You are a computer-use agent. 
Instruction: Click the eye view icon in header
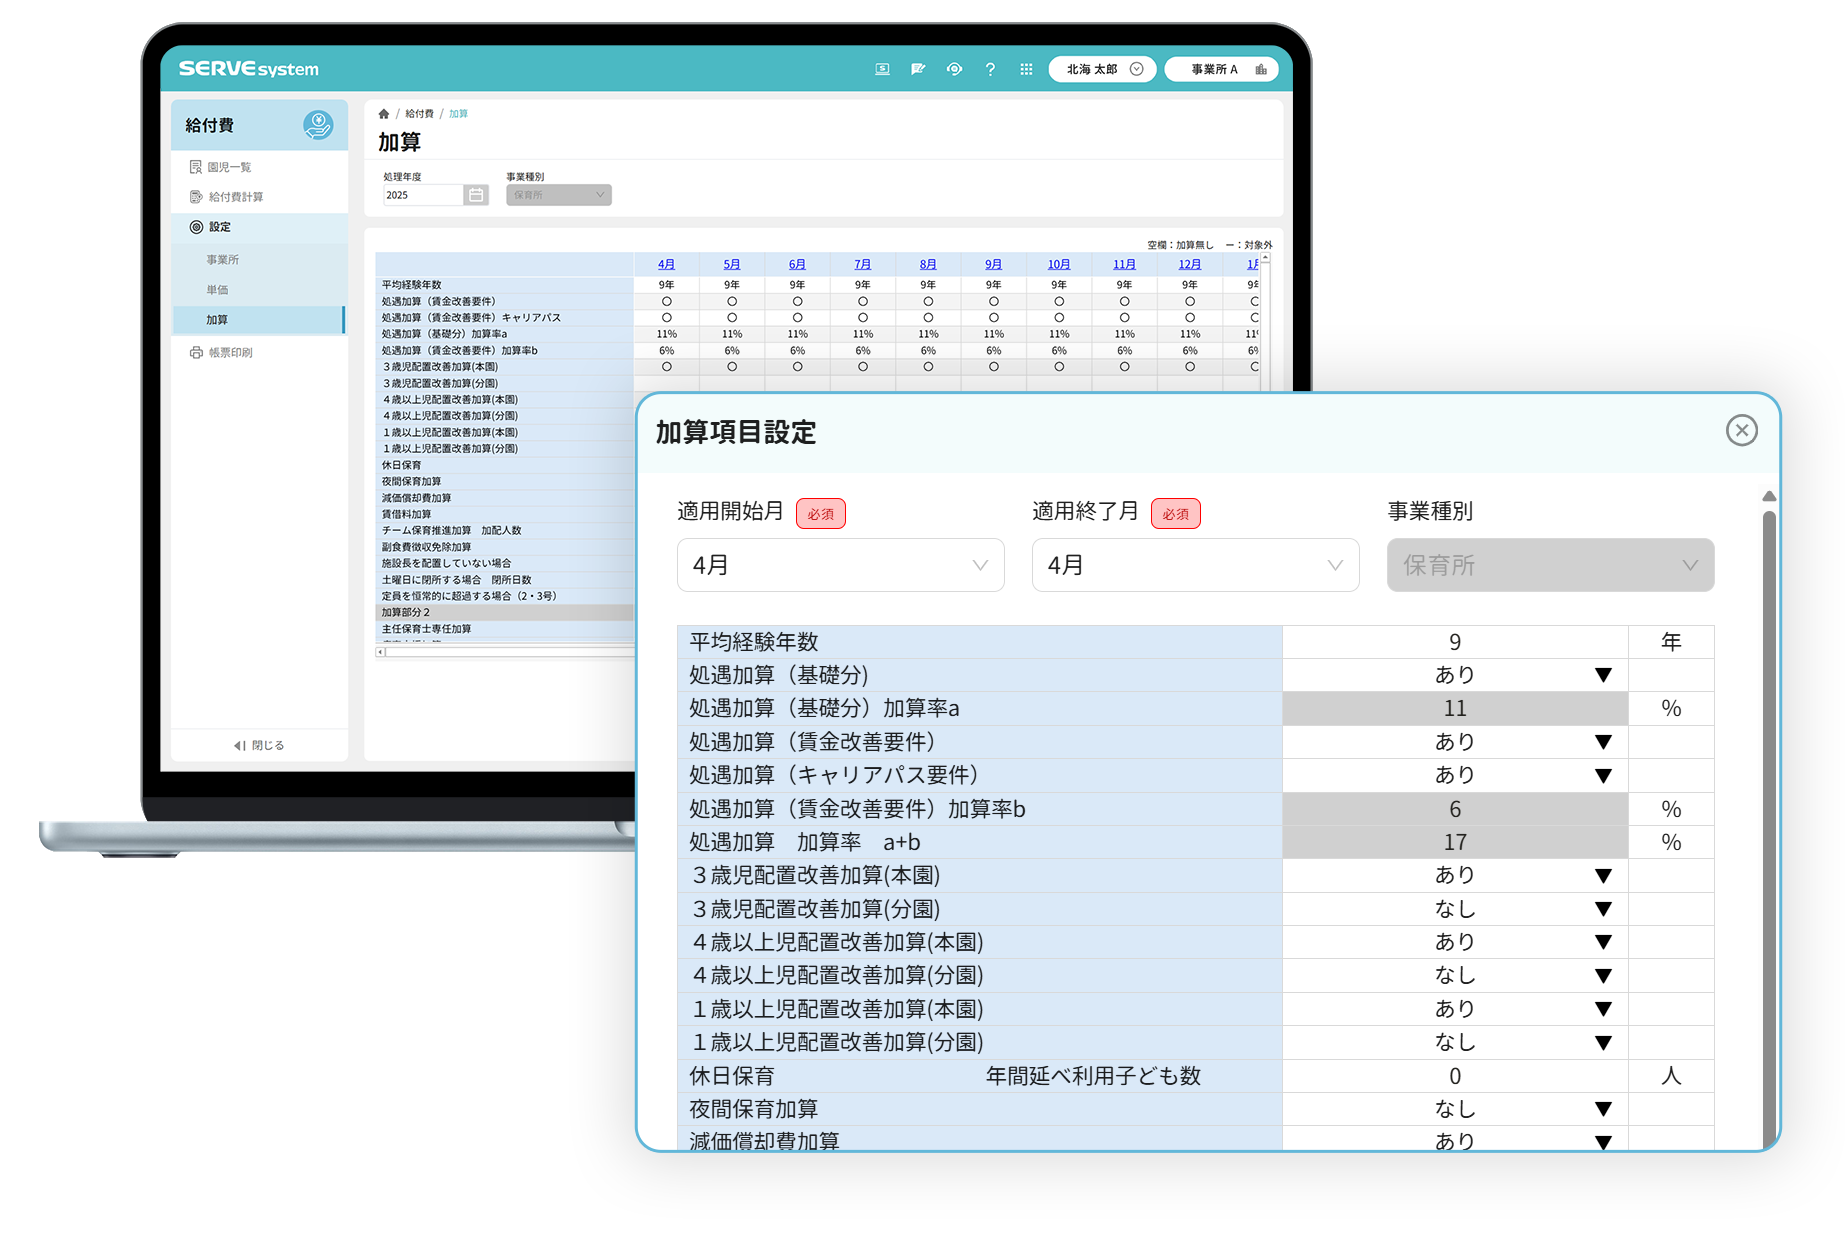(x=954, y=69)
